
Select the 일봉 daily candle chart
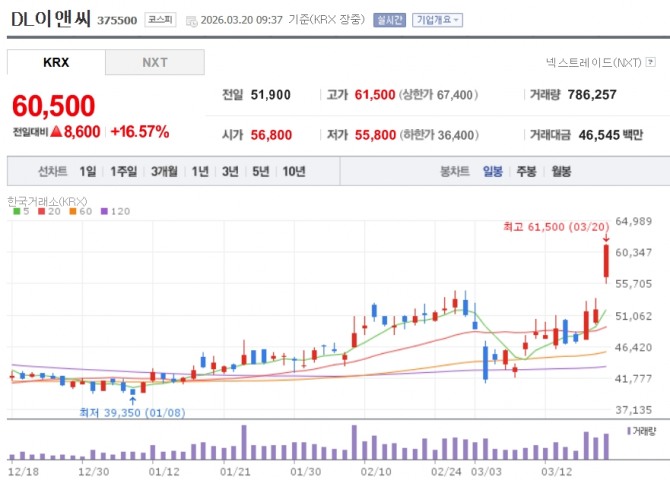(492, 171)
